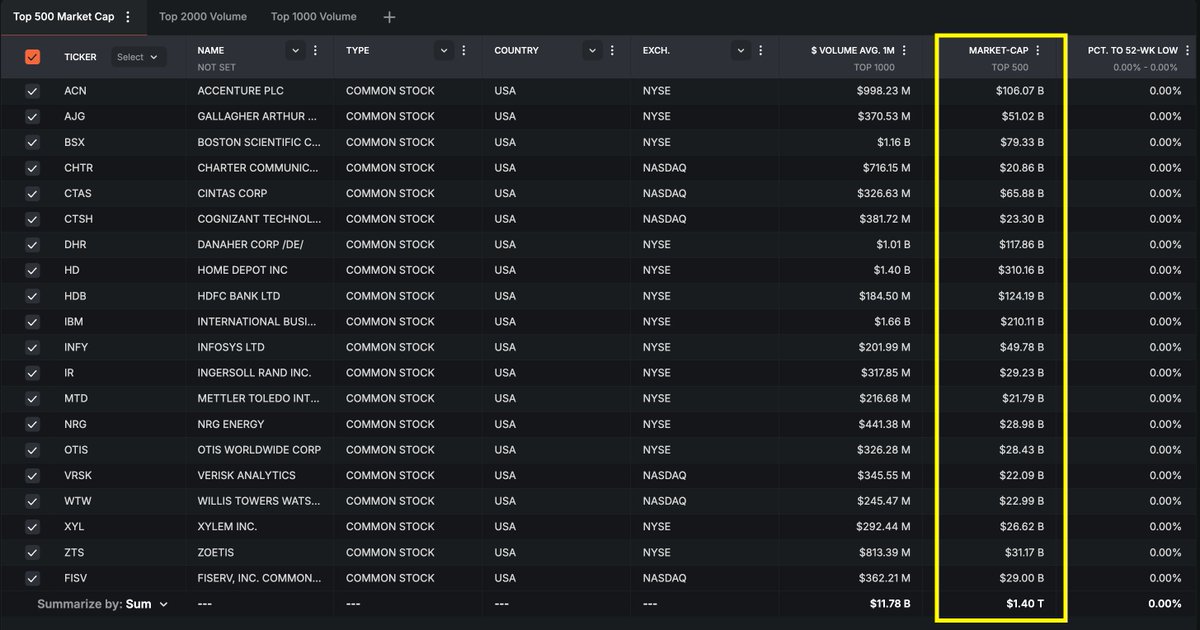This screenshot has width=1200, height=630.
Task: Uncheck the BSX row checkbox
Action: pyautogui.click(x=32, y=142)
